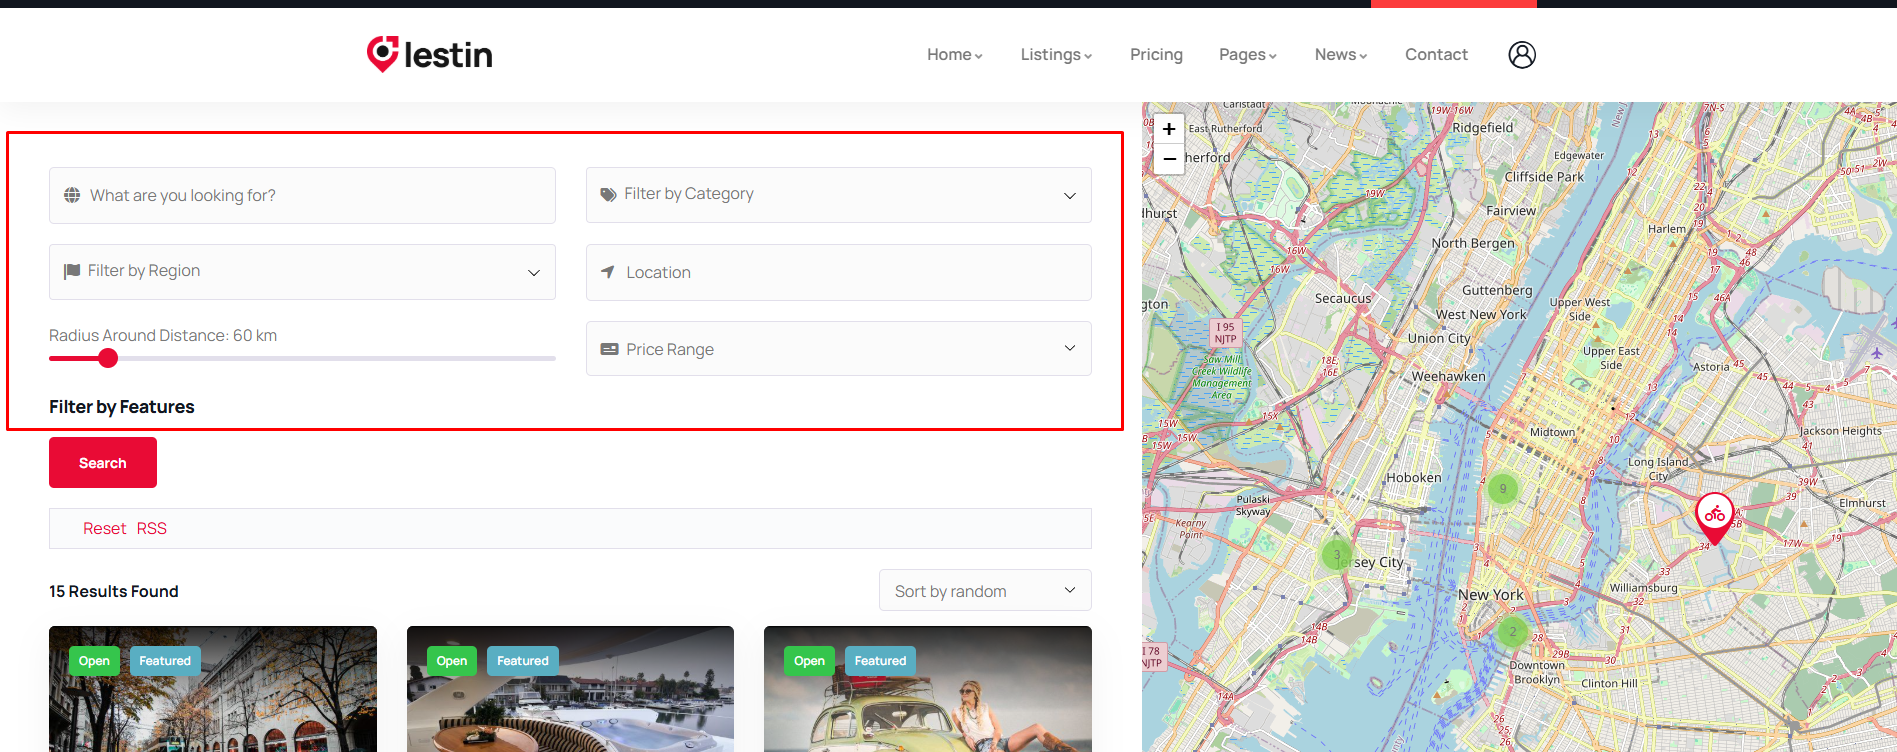Click the Location input field
Screen dimensions: 1897x752
838,272
